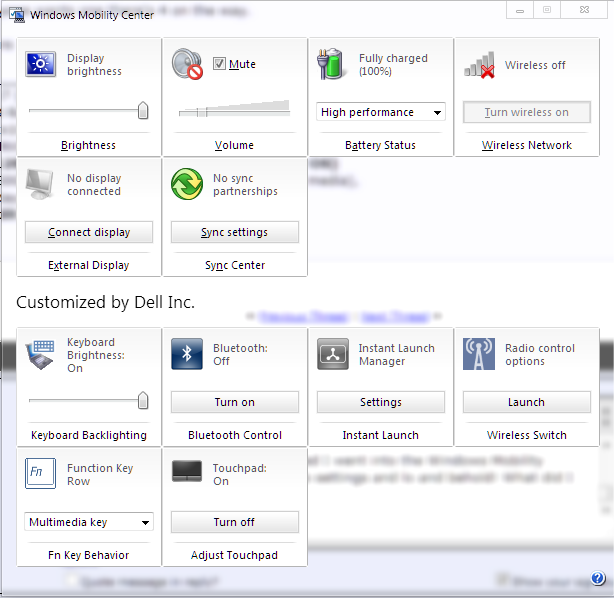Image resolution: width=614 pixels, height=598 pixels.
Task: Click the No sync partnerships text
Action: (245, 184)
